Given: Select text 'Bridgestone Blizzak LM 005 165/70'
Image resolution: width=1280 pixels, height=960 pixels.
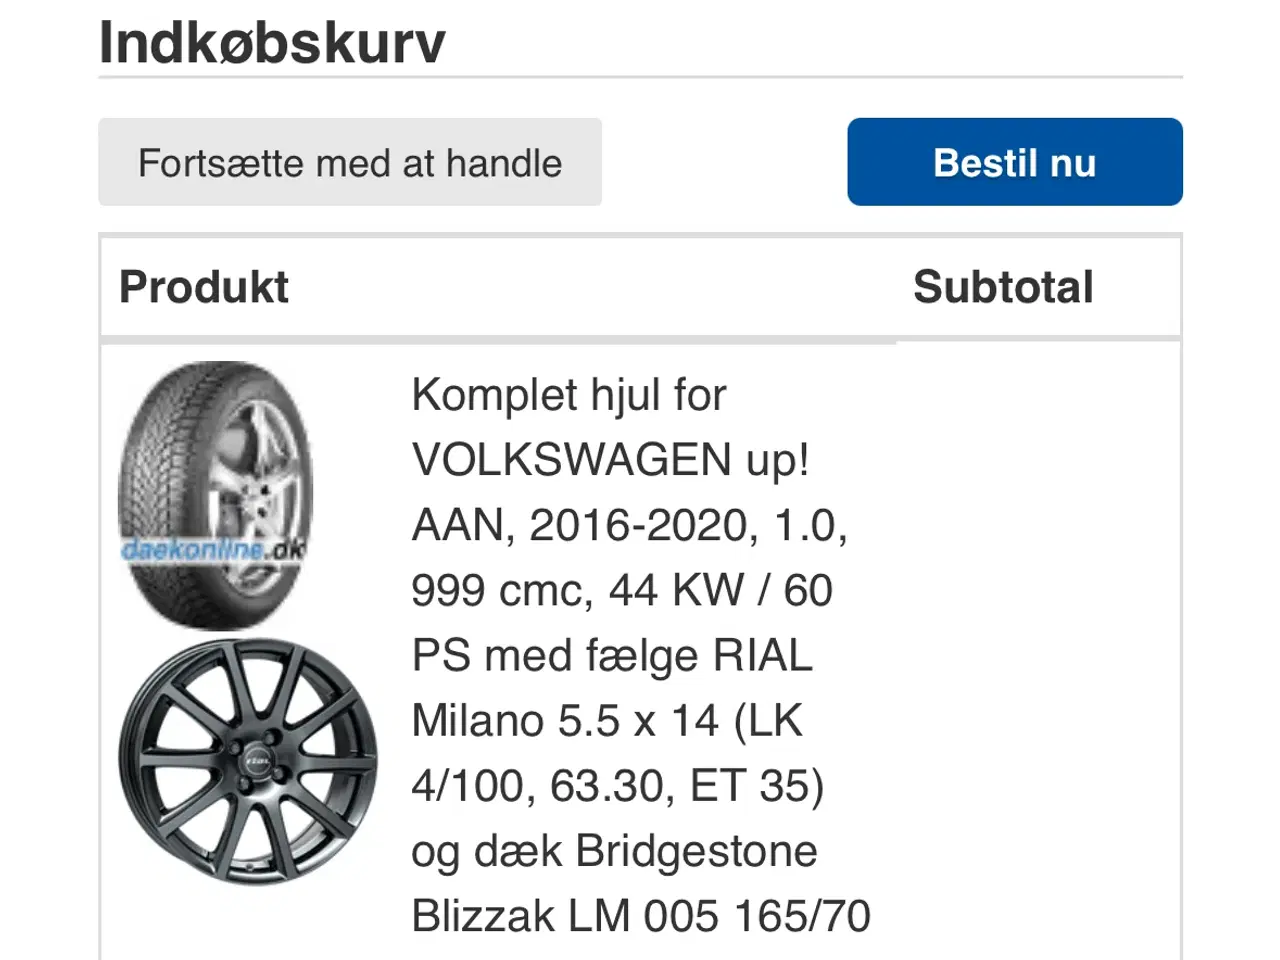Looking at the screenshot, I should (x=640, y=884).
